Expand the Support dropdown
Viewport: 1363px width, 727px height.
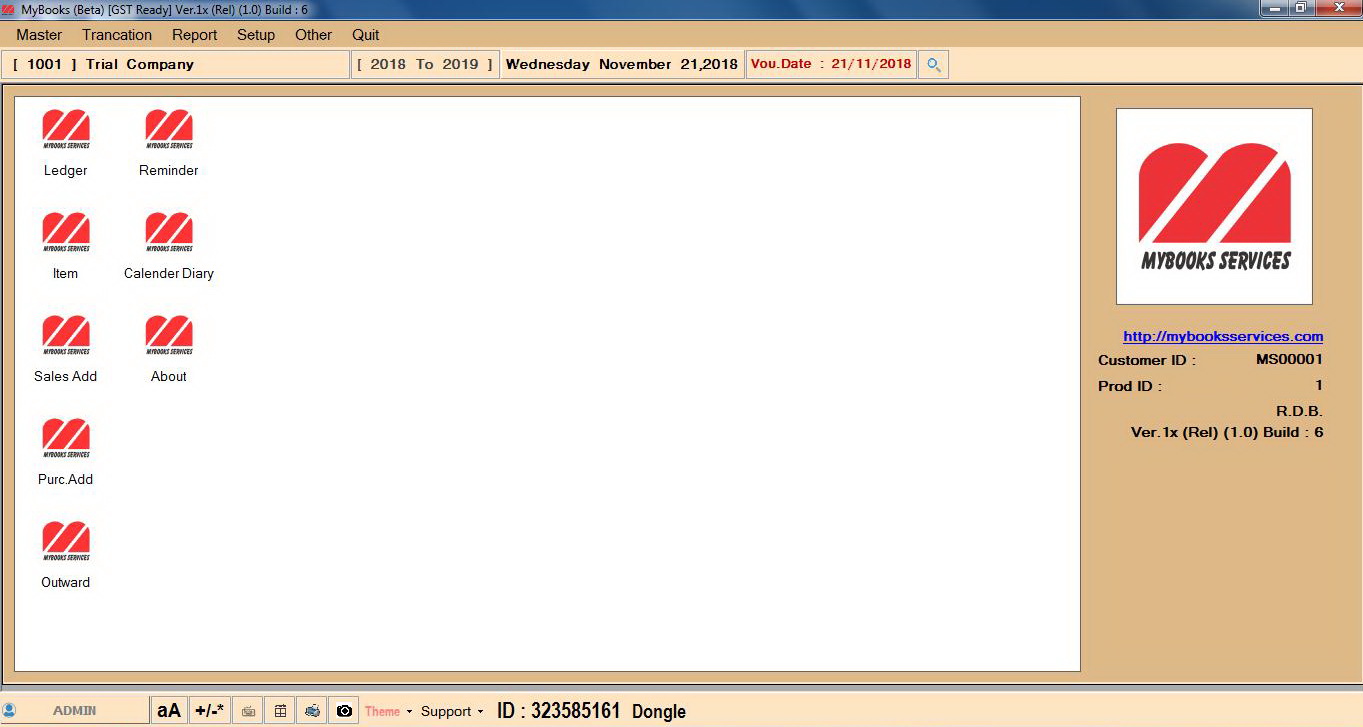point(452,711)
